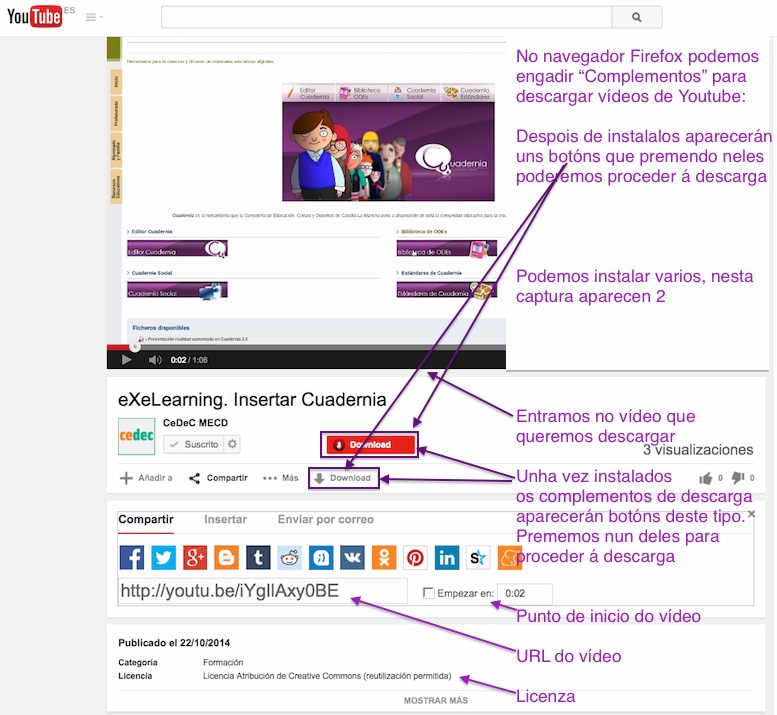Share on Tuenti
This screenshot has height=715, width=777.
point(321,557)
